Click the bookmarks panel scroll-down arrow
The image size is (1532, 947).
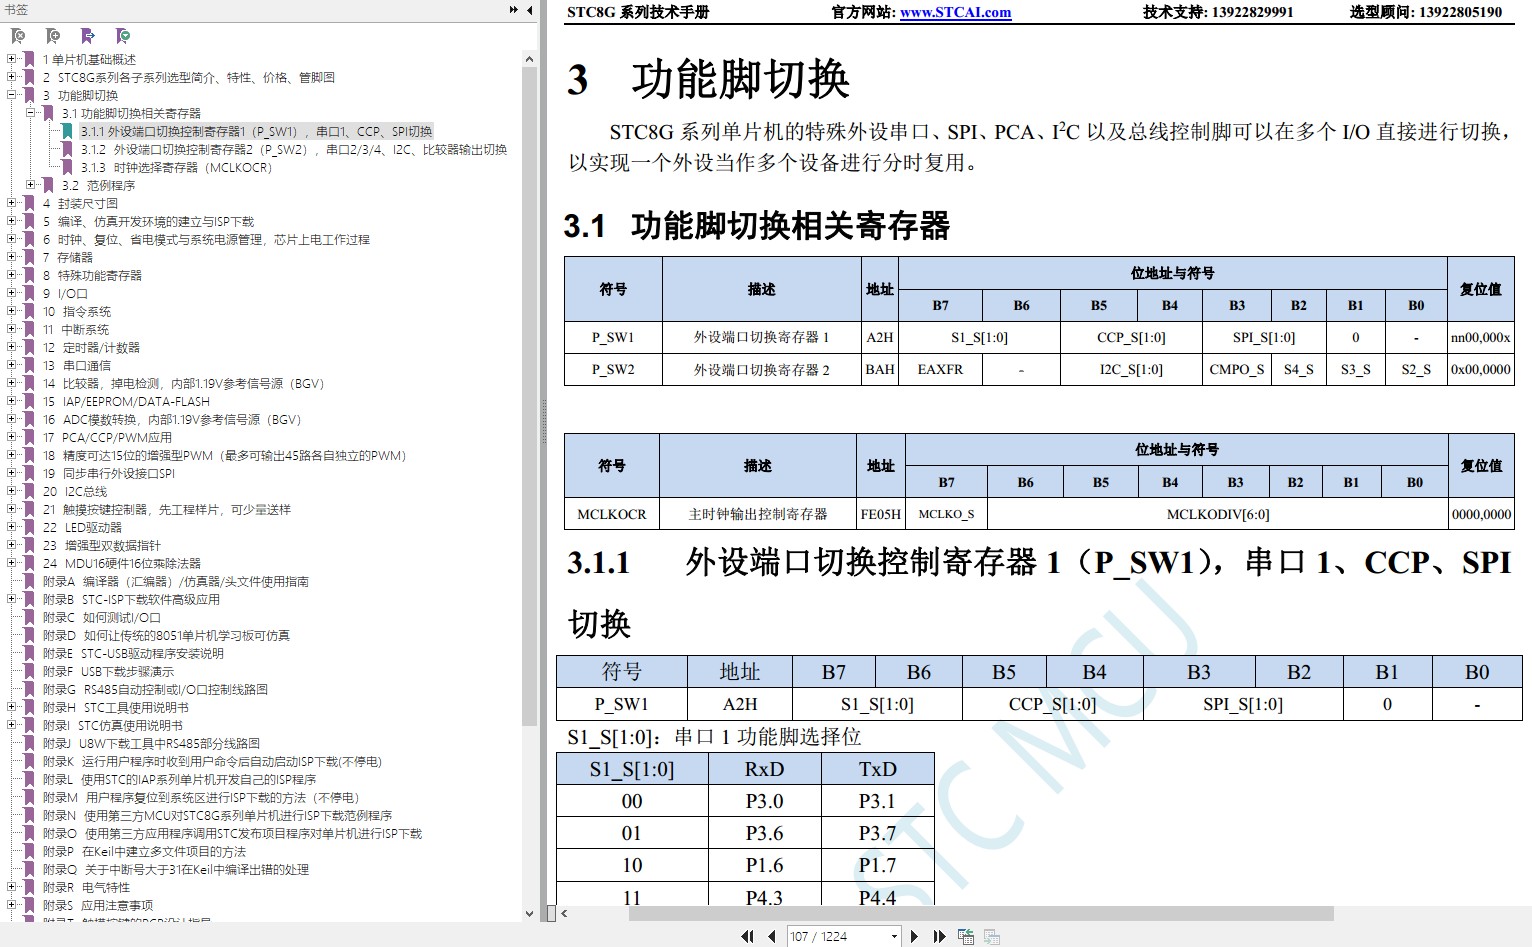[529, 913]
